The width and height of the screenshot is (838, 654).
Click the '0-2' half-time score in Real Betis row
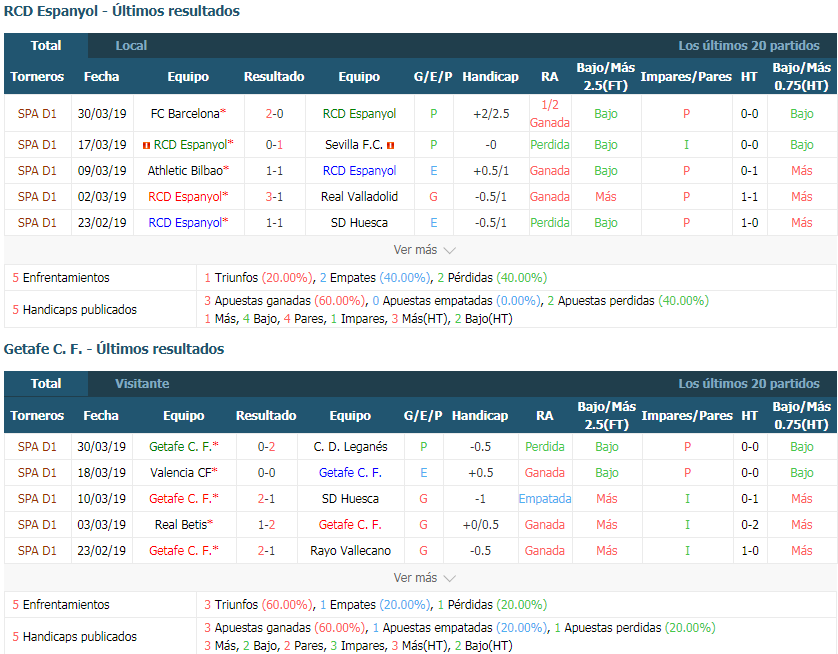[750, 525]
